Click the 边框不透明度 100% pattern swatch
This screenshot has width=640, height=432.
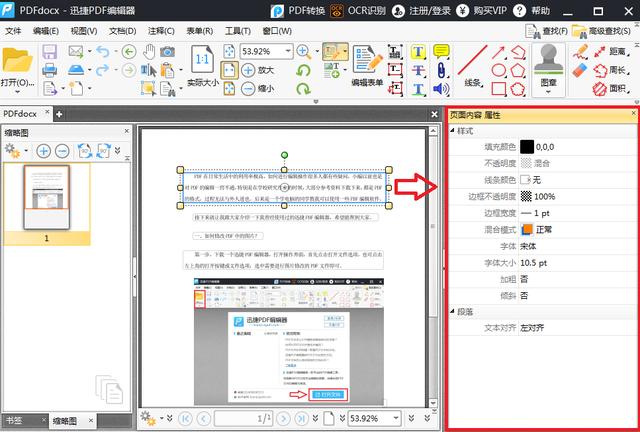pyautogui.click(x=526, y=196)
